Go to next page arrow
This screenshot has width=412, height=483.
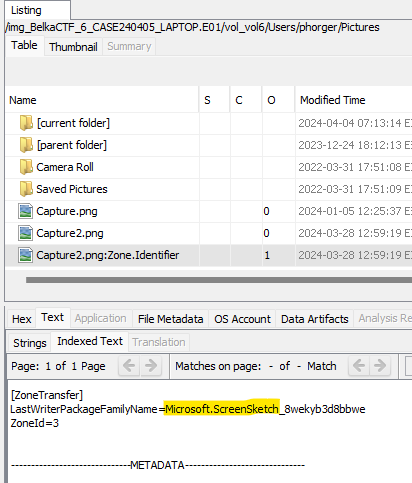(x=151, y=366)
